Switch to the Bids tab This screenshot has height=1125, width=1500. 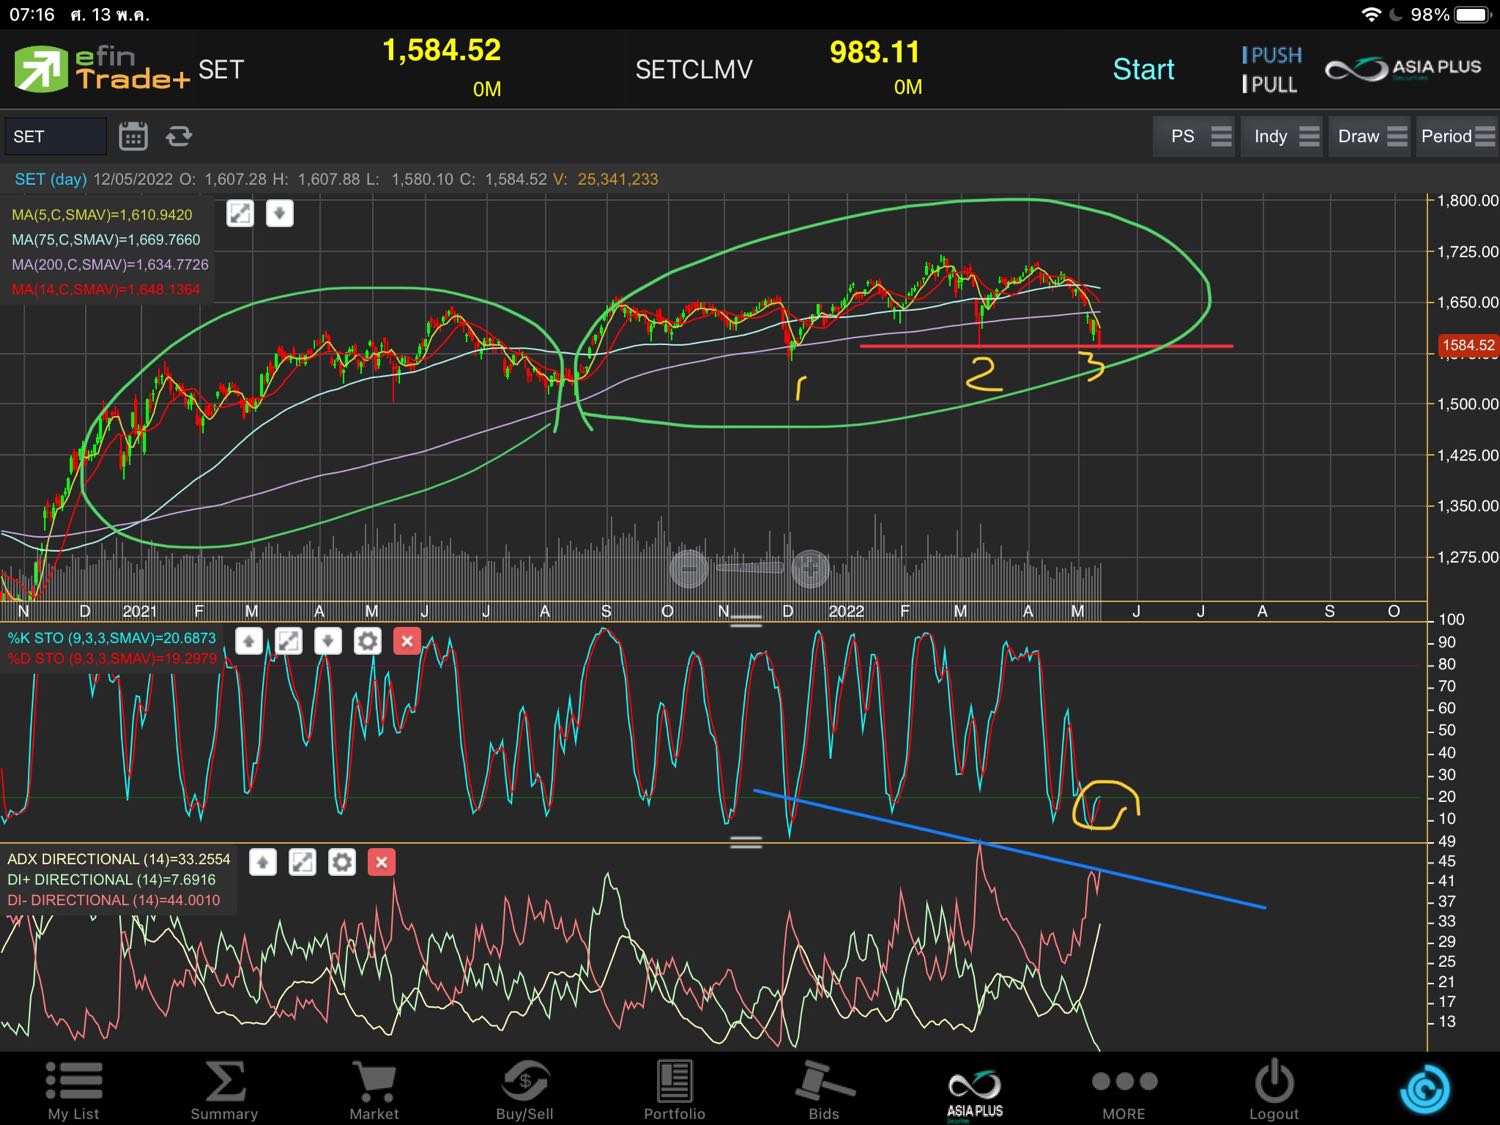pos(824,1090)
